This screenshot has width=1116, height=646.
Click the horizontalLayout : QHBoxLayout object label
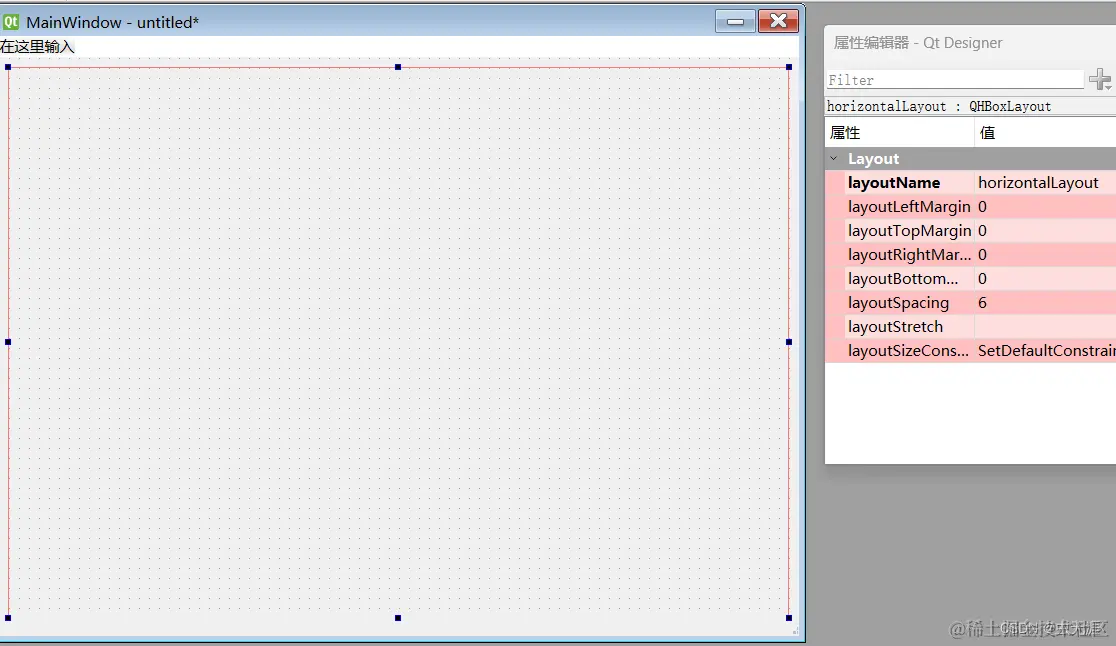click(x=939, y=107)
